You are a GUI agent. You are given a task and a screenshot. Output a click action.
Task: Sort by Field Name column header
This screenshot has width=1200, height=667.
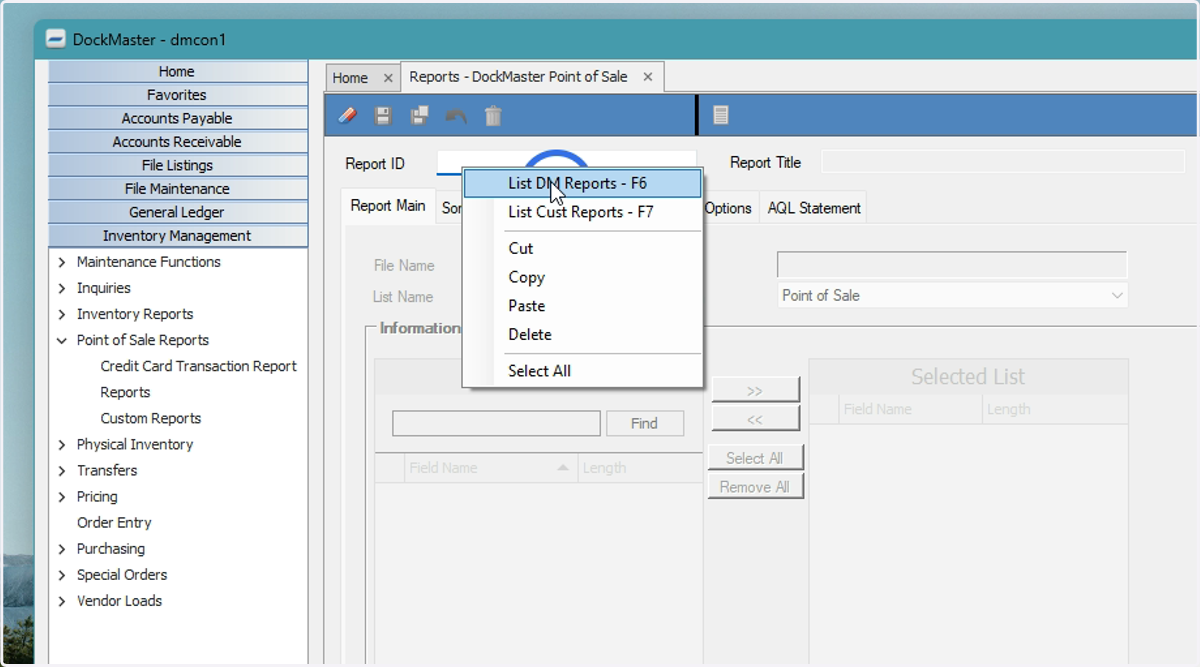pyautogui.click(x=490, y=468)
